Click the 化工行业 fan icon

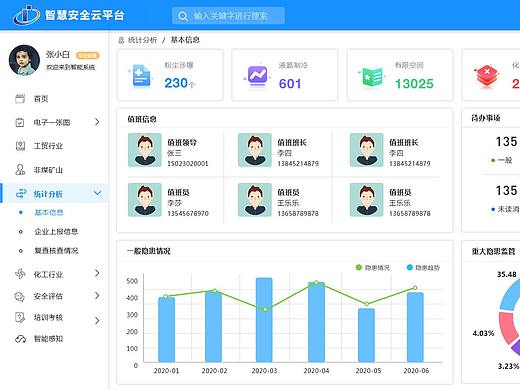tap(20, 274)
